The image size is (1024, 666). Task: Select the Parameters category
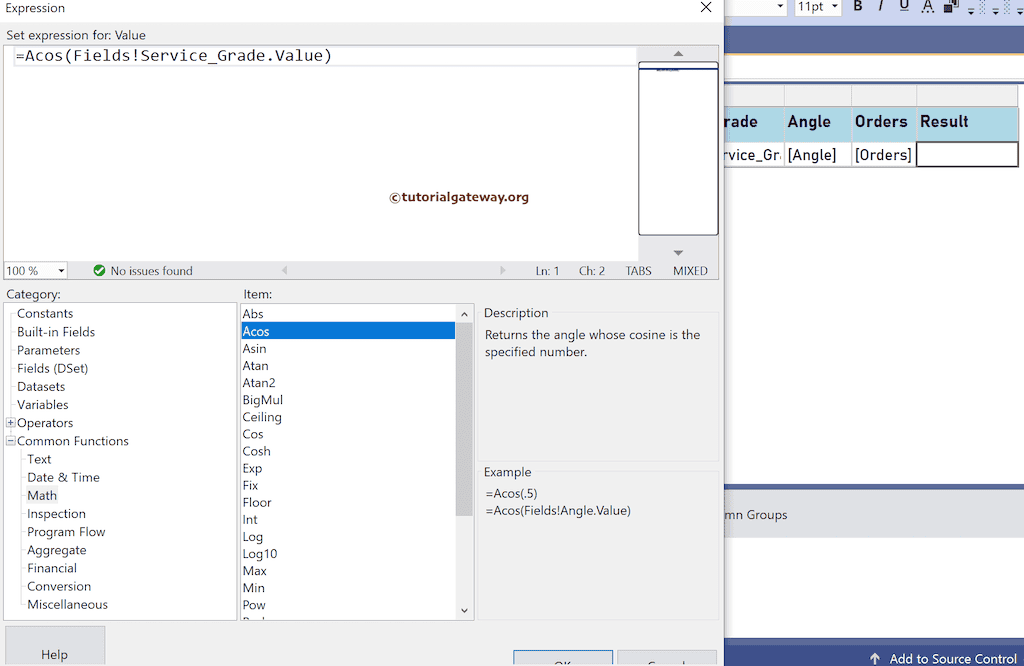tap(48, 350)
